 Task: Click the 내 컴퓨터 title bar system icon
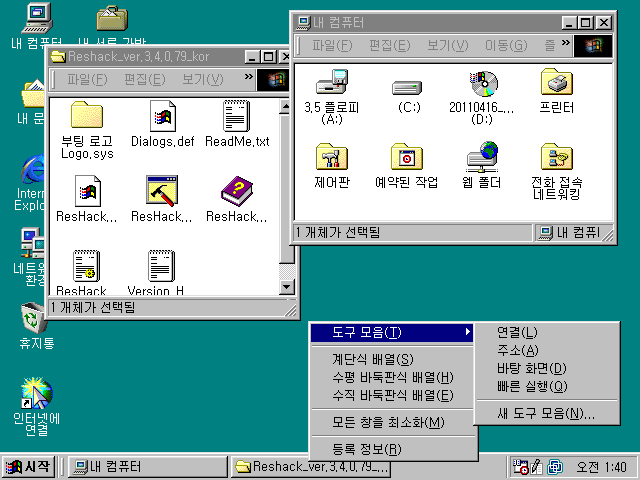point(303,22)
